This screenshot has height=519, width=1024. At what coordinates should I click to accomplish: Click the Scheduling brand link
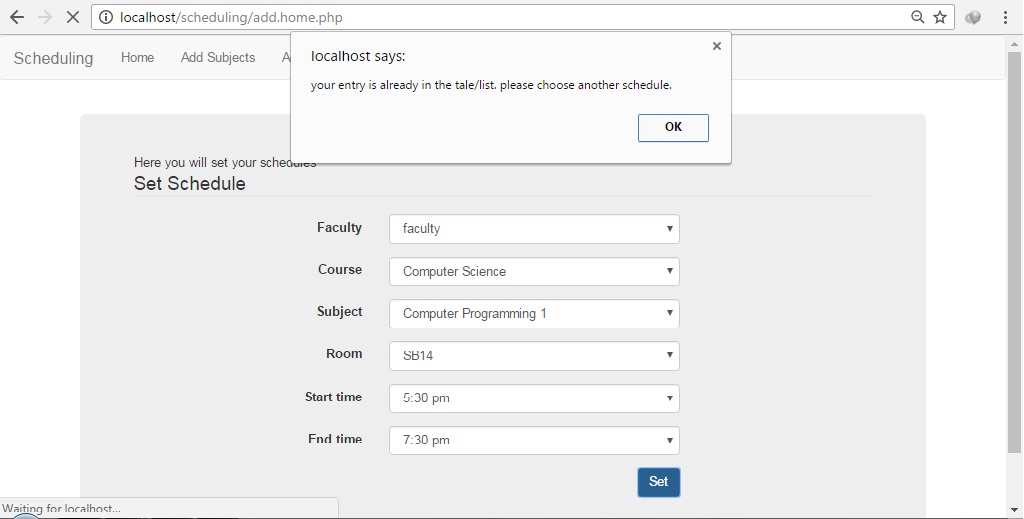(54, 58)
